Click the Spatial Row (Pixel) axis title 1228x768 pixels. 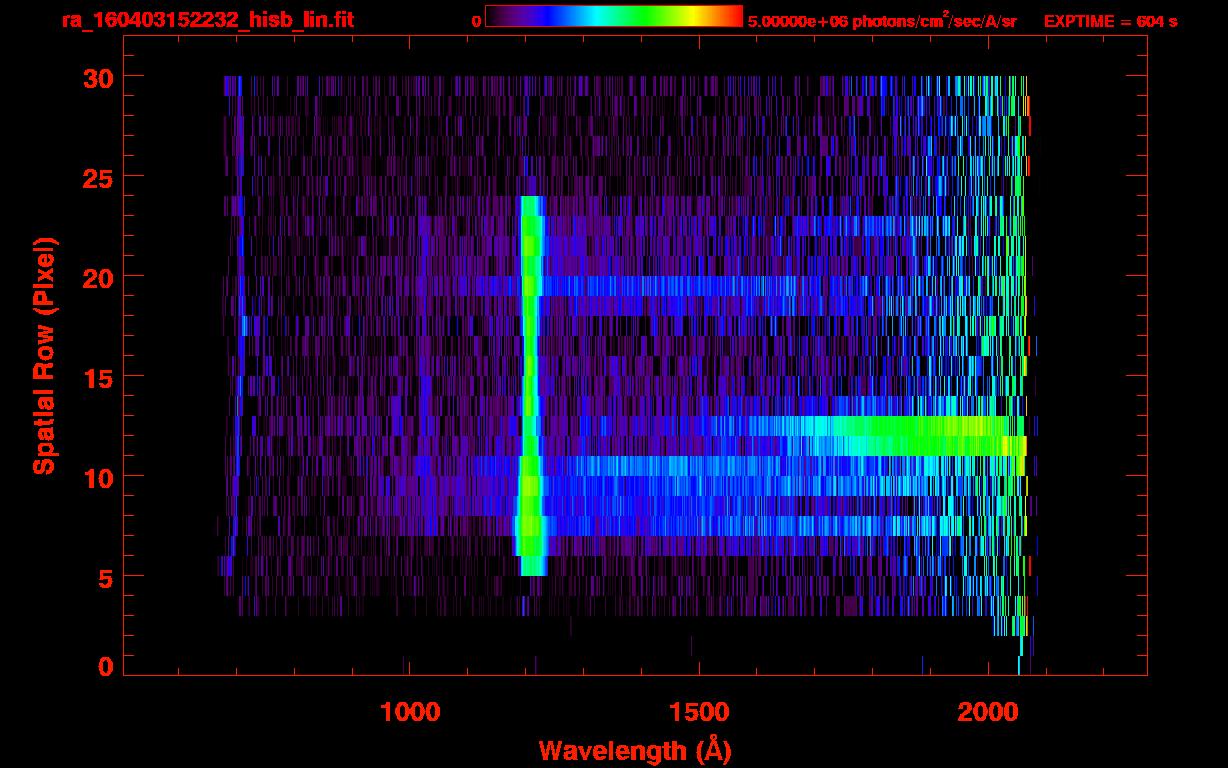tap(43, 355)
